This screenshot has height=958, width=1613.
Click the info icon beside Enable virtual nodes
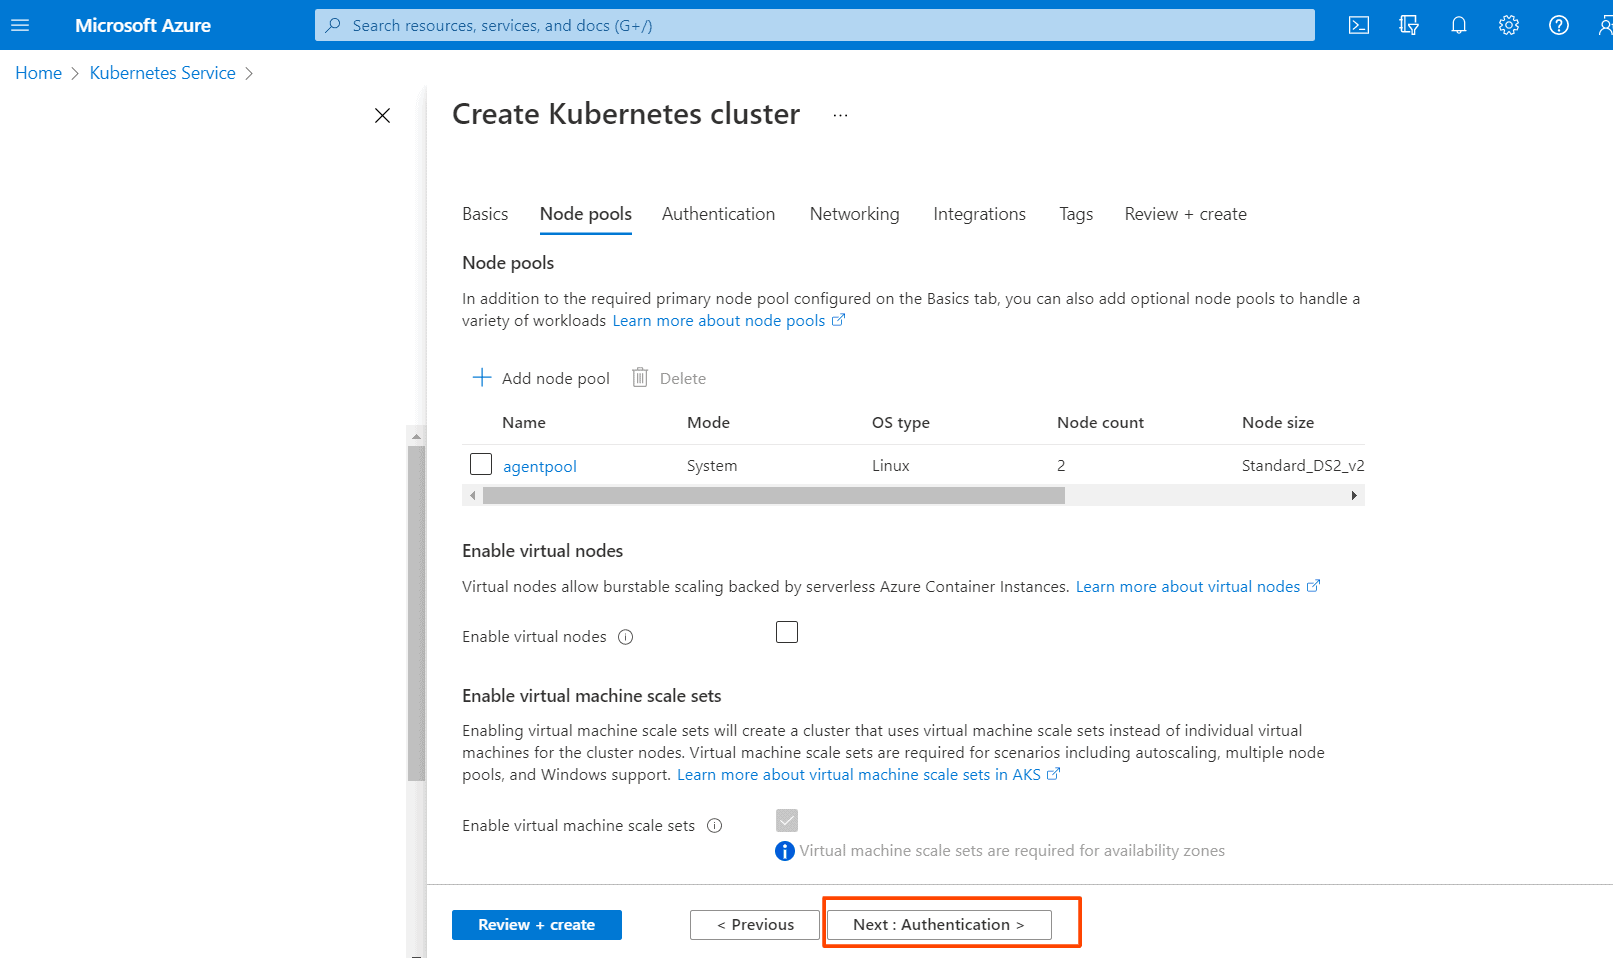coord(626,637)
